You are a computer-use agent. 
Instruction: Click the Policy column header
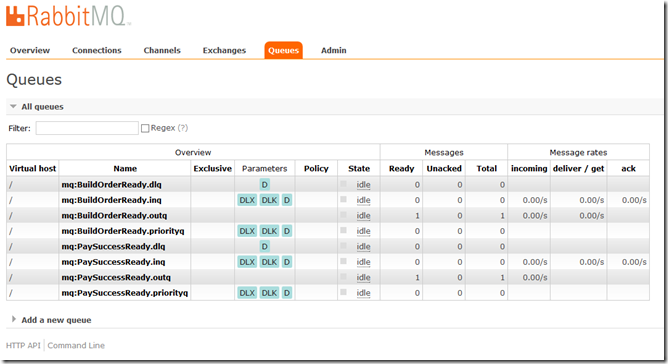click(316, 168)
